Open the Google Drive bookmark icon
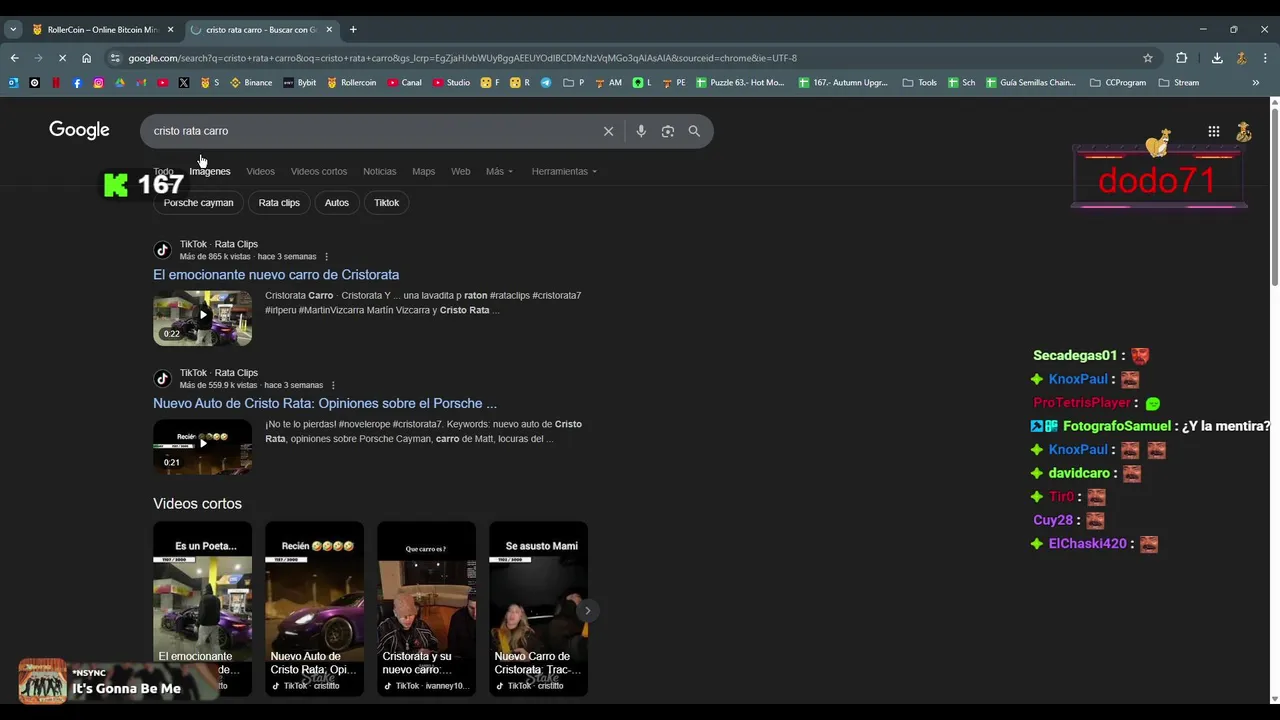Screen dimensions: 1280x720 [x=119, y=83]
